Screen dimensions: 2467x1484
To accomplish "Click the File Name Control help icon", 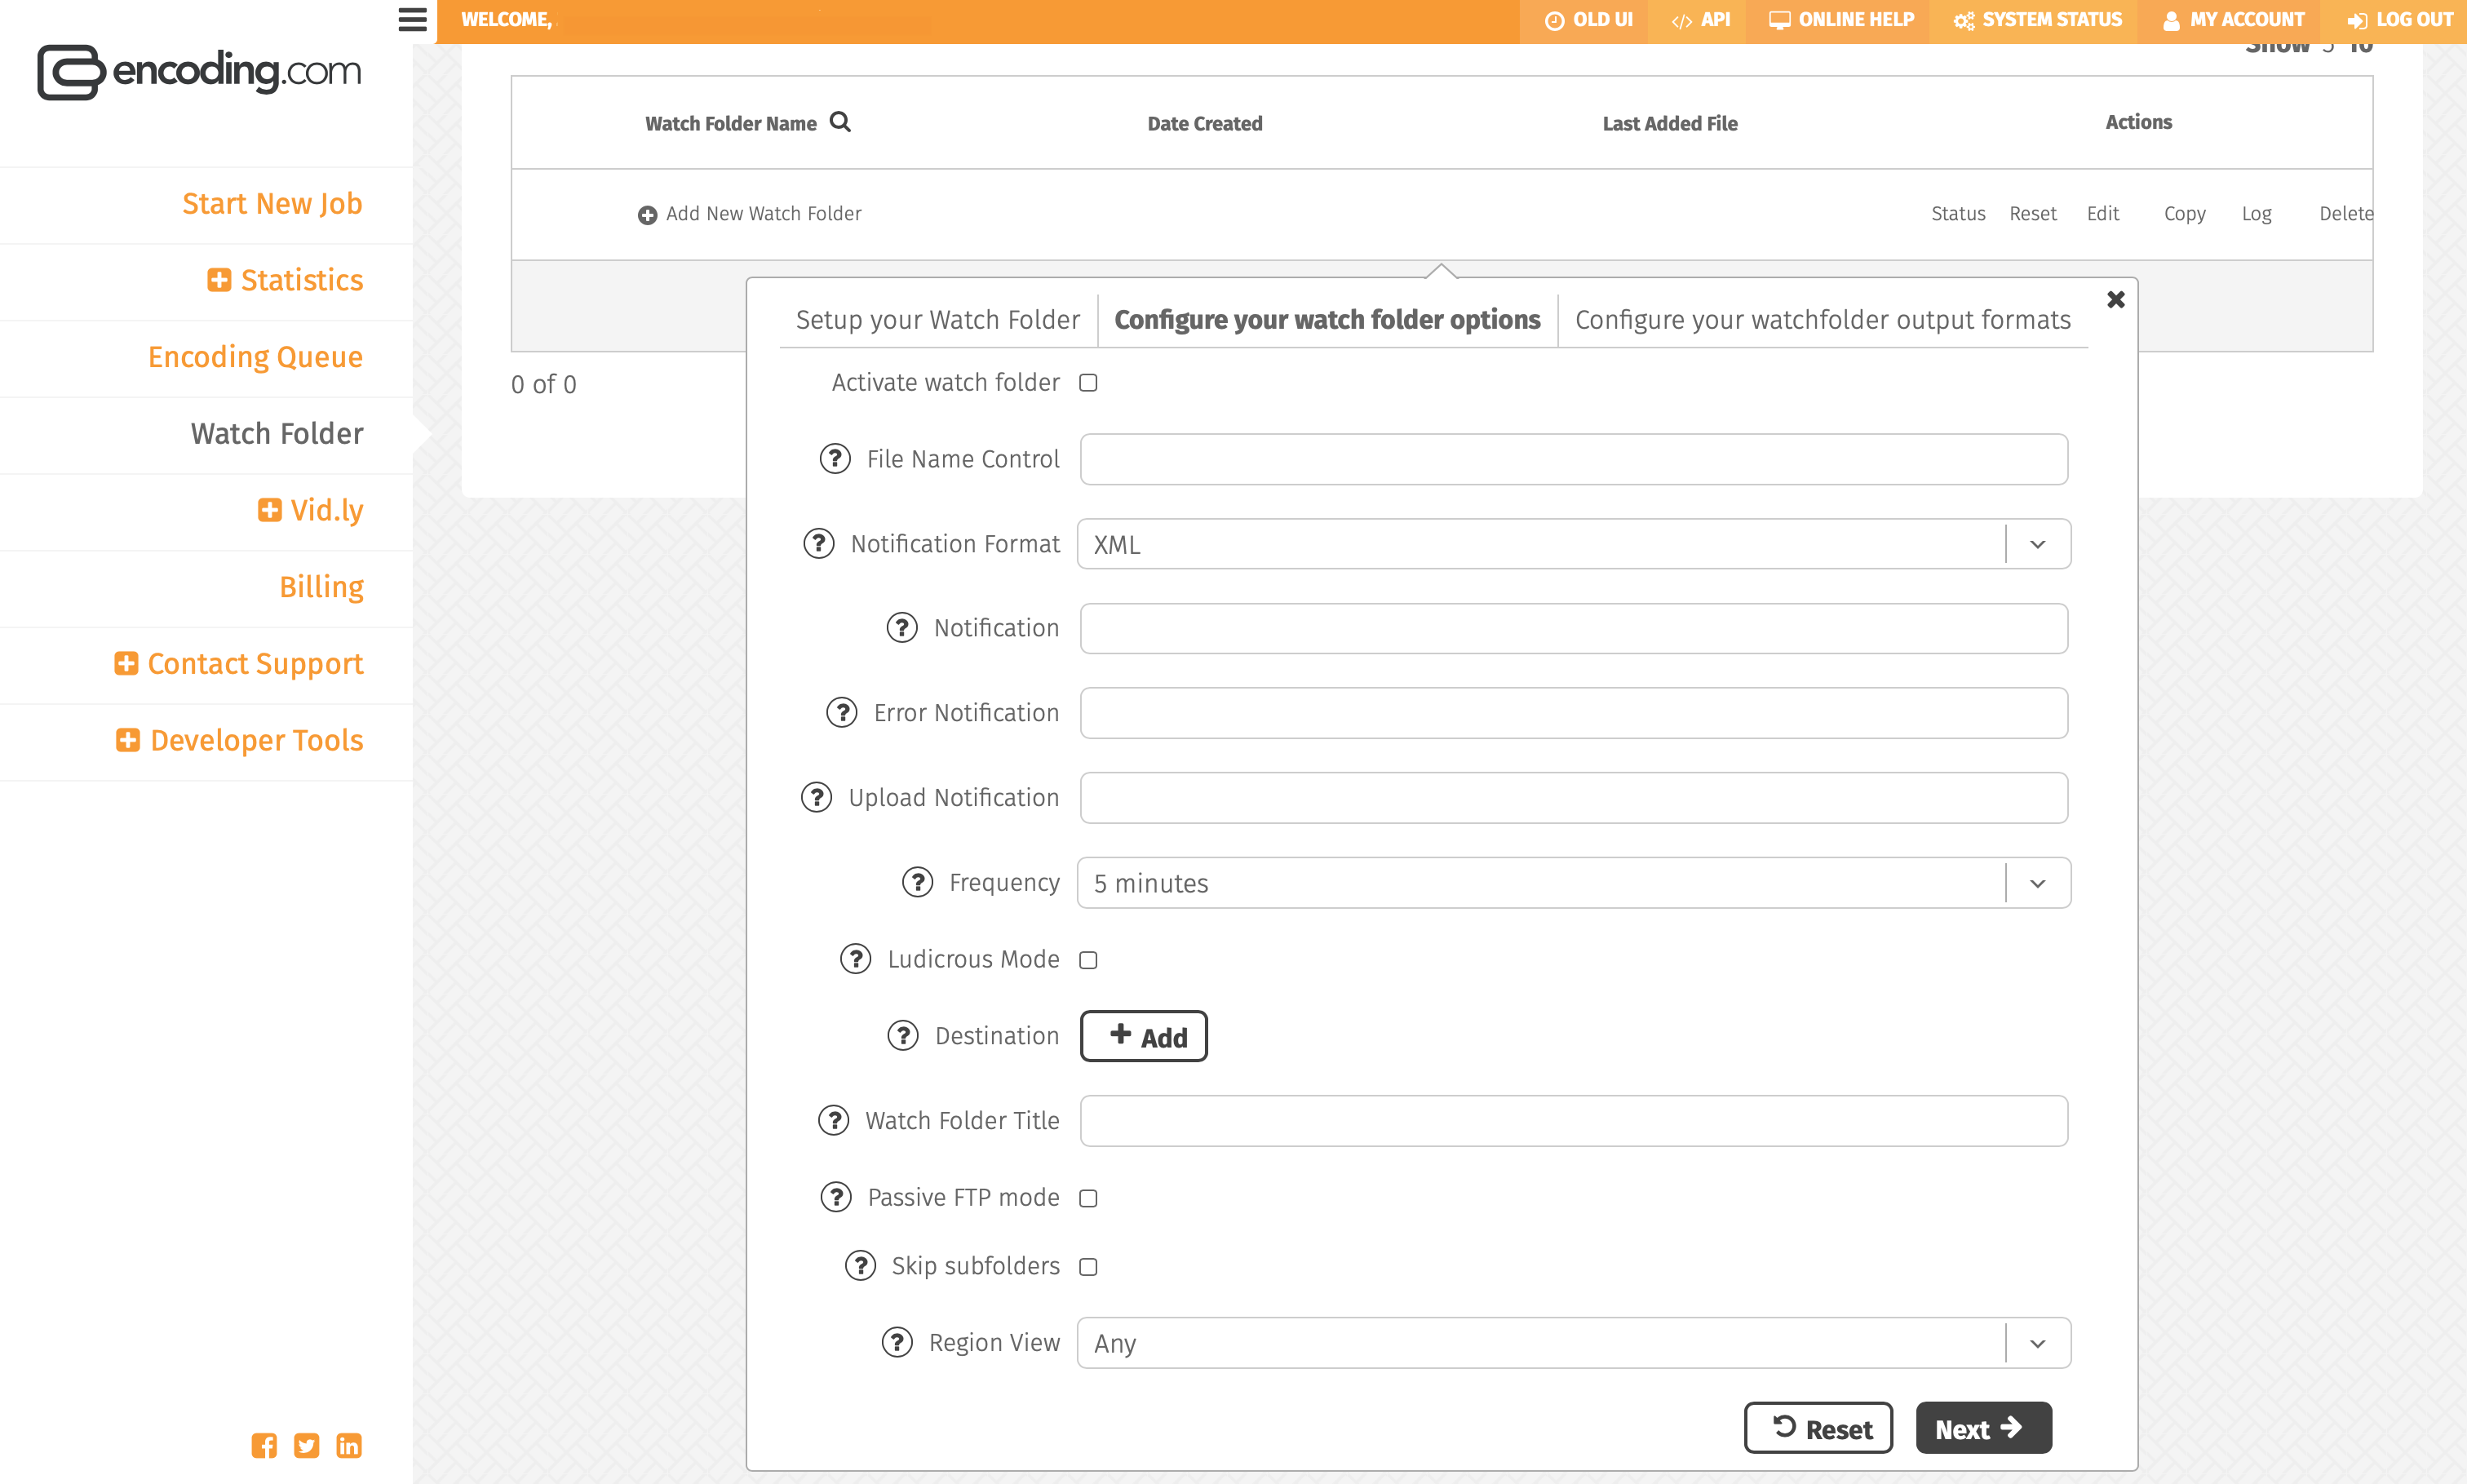I will click(x=835, y=459).
